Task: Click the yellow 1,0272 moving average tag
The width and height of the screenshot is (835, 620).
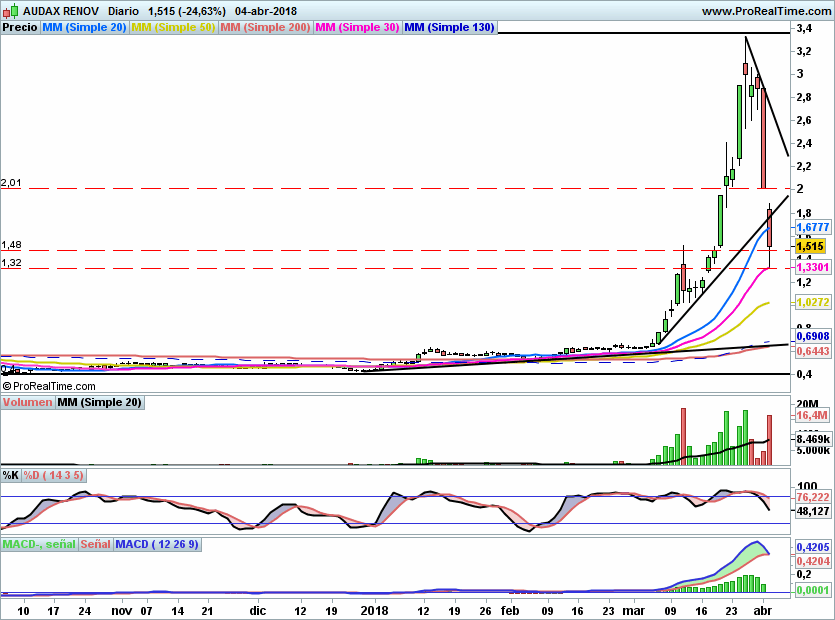Action: 811,301
